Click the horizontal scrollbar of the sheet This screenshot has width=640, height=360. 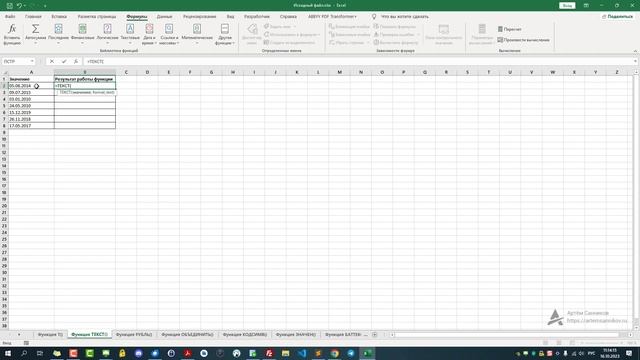[x=510, y=335]
